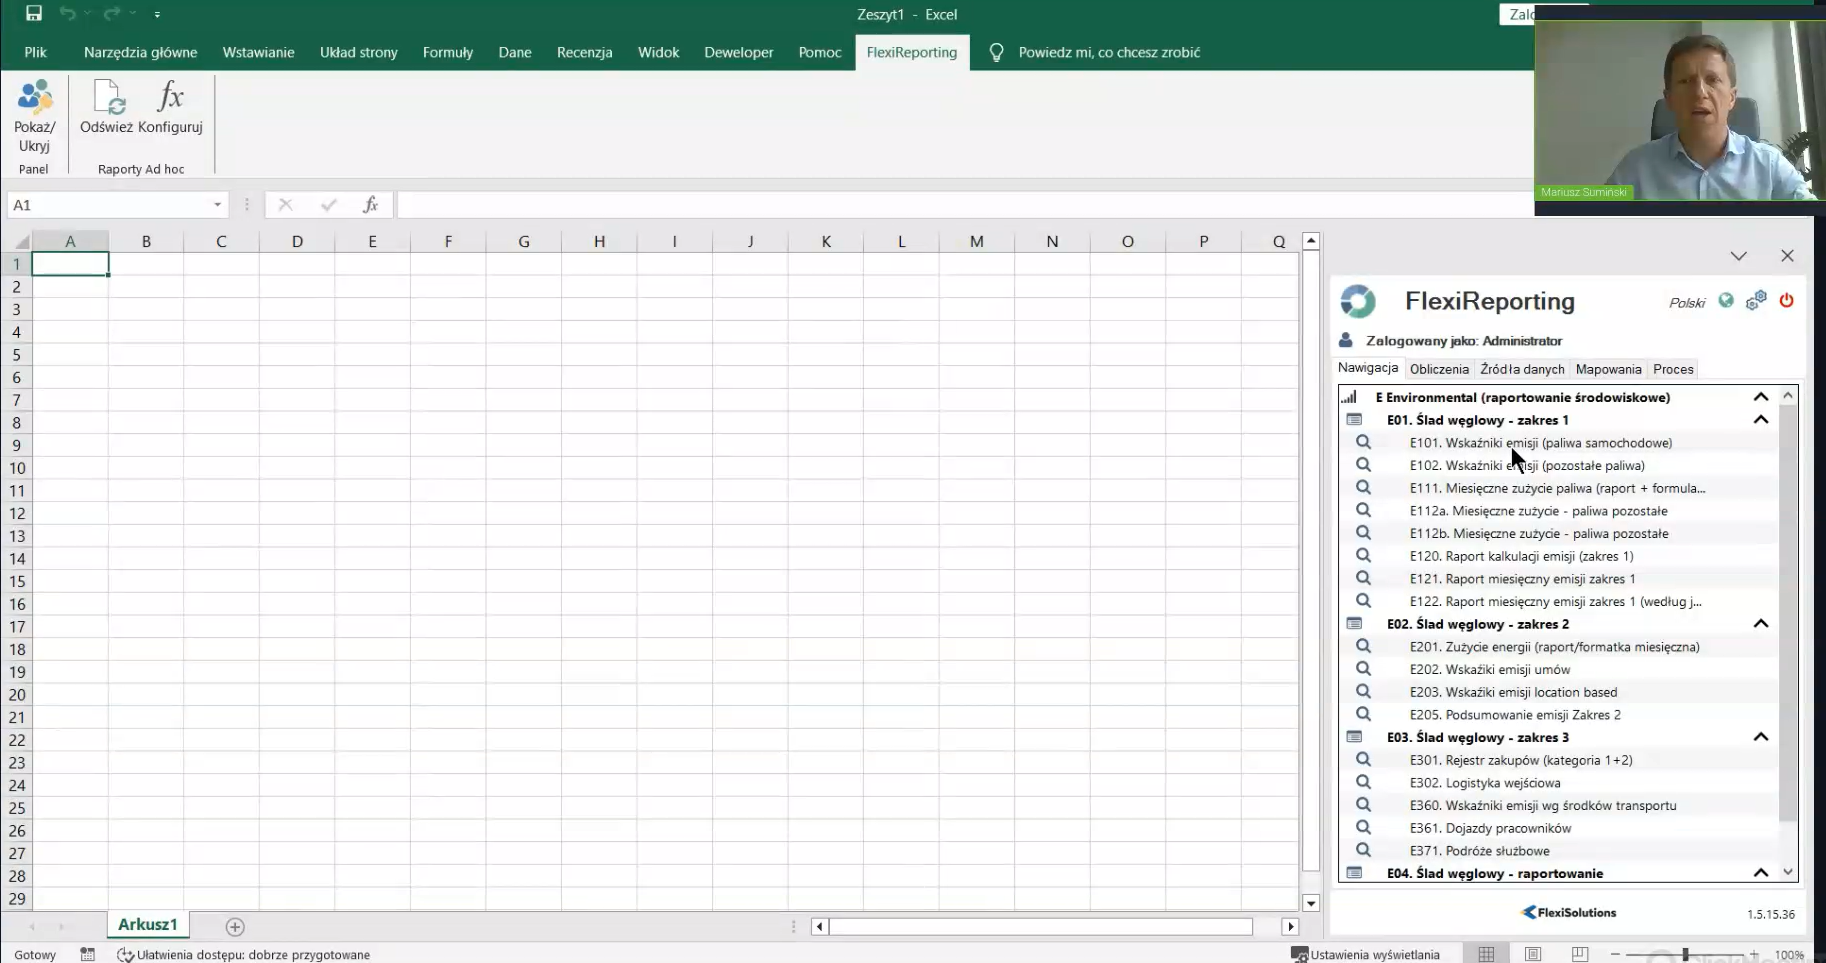Save the workbook with the disk icon

34,14
